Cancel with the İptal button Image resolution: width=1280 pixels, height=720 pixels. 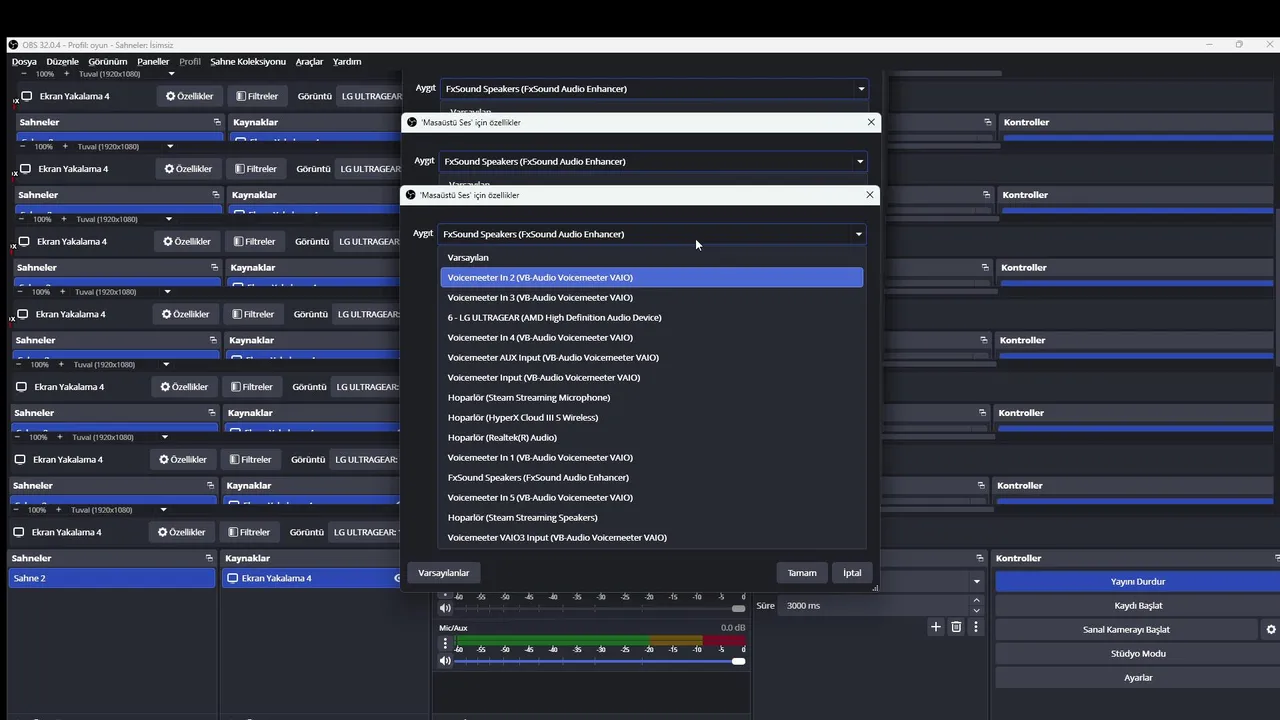pos(852,573)
